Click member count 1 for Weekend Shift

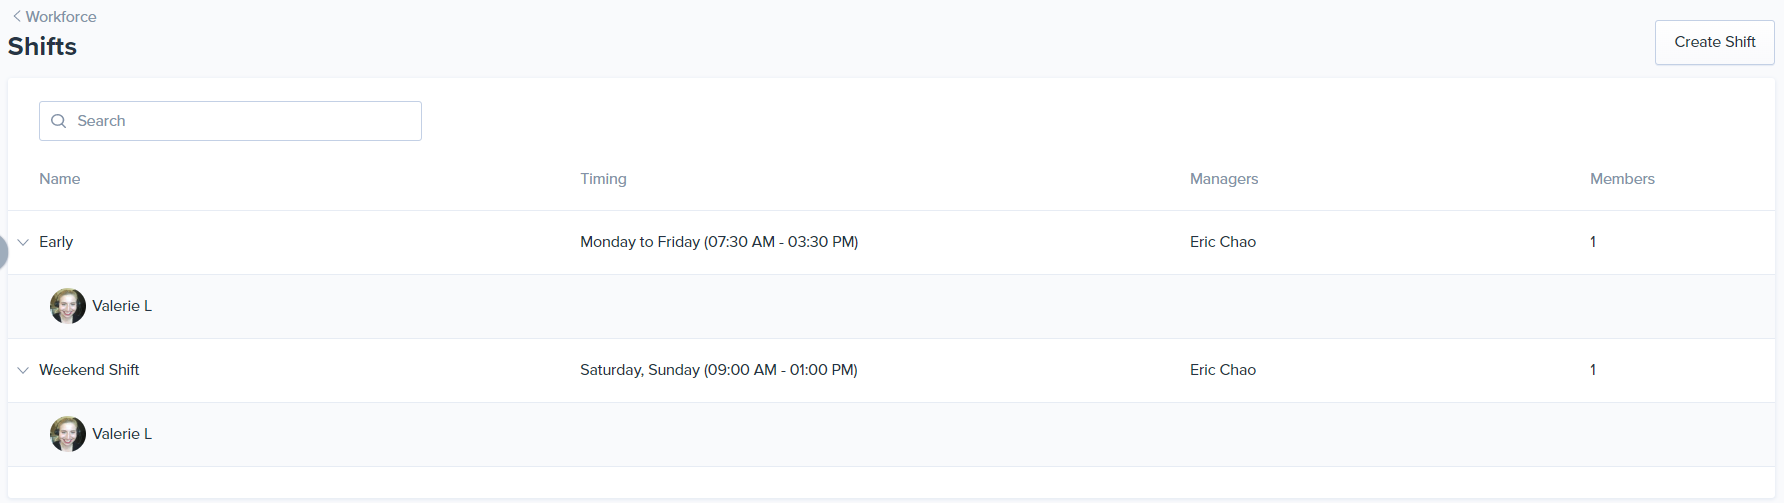(x=1593, y=370)
